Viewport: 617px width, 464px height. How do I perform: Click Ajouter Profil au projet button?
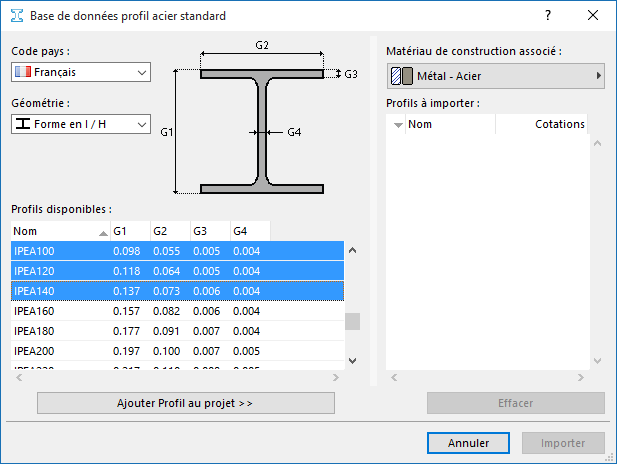click(x=186, y=403)
